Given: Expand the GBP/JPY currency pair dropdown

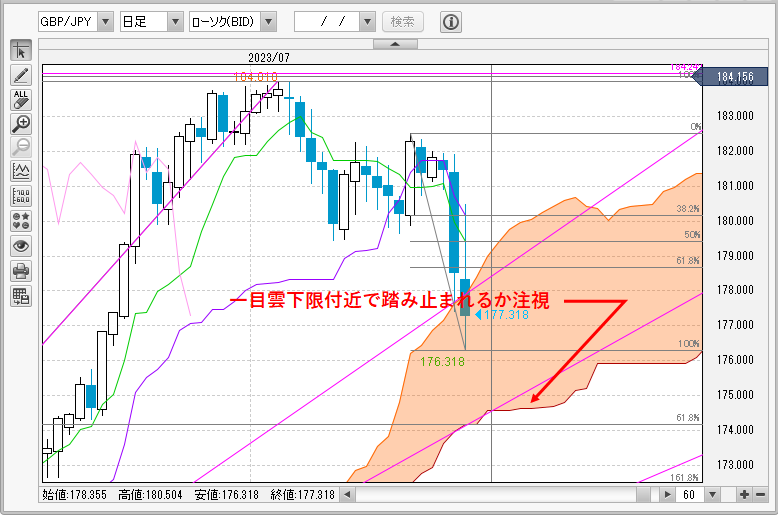Looking at the screenshot, I should pos(105,22).
